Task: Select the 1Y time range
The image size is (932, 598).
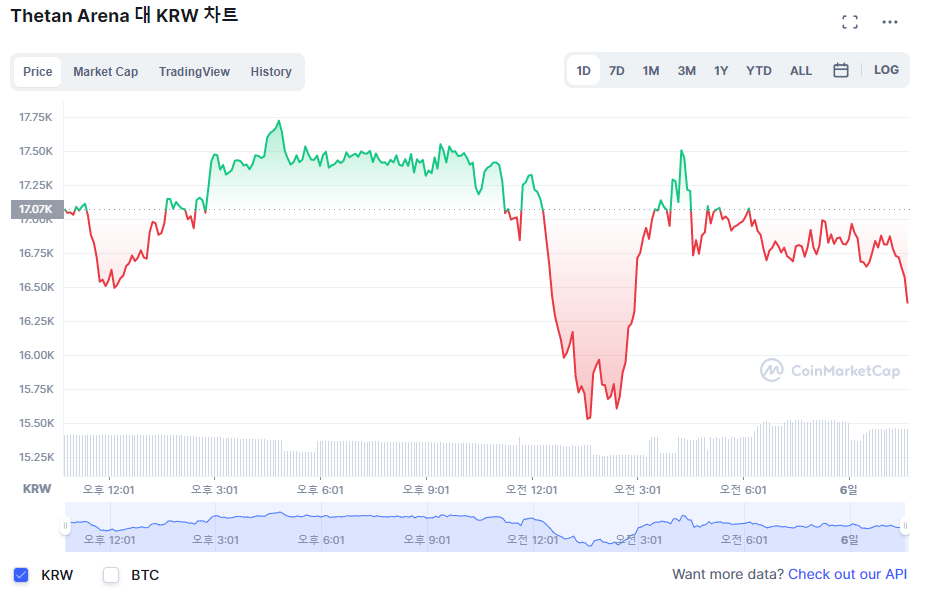Action: pyautogui.click(x=720, y=71)
